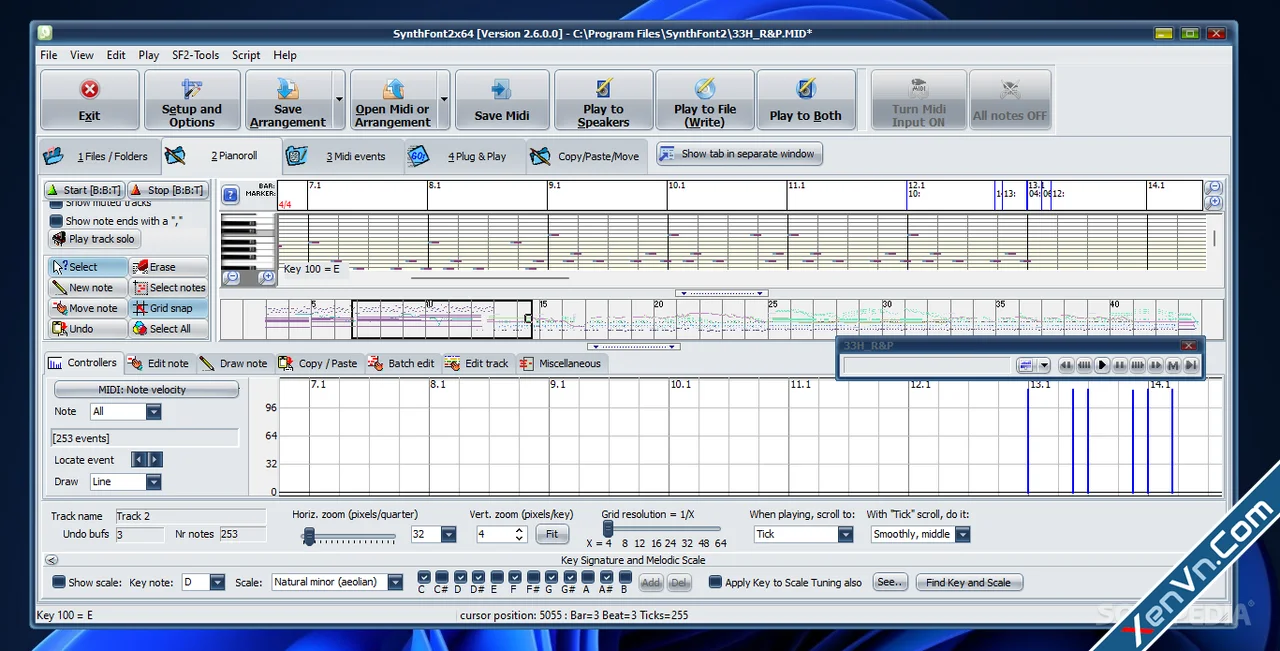Image resolution: width=1280 pixels, height=651 pixels.
Task: Select the Erase tool
Action: pos(169,267)
